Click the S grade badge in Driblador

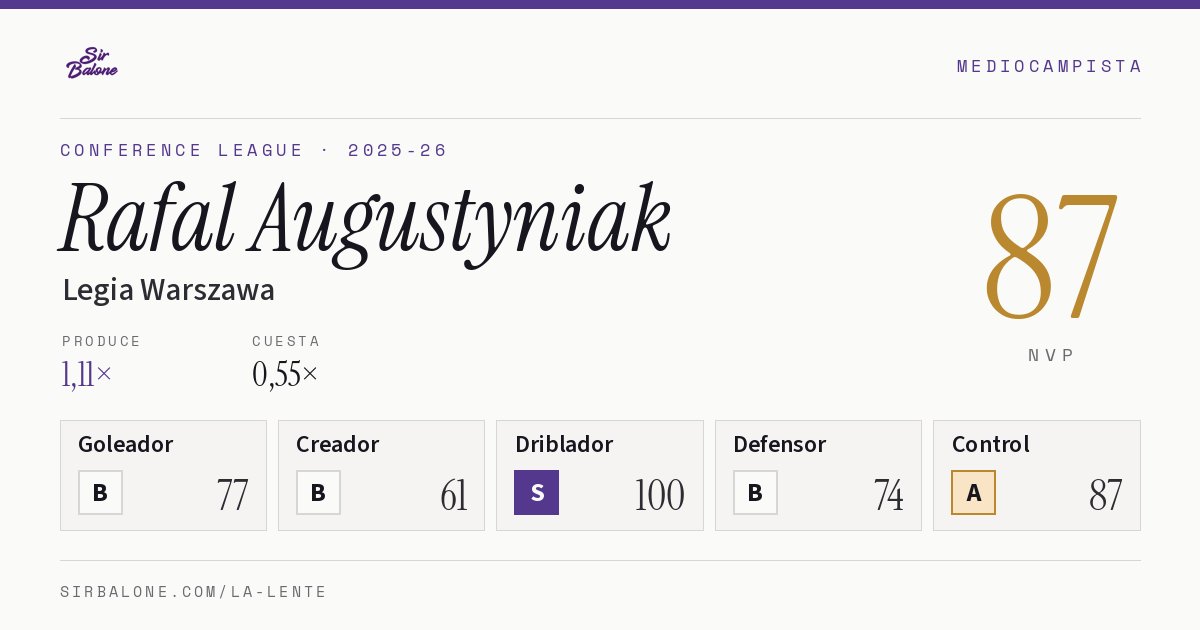(536, 493)
